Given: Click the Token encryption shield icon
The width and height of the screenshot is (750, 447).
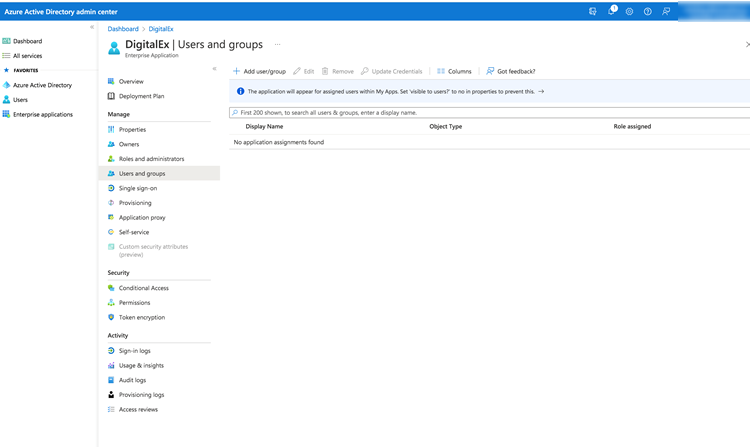Looking at the screenshot, I should pyautogui.click(x=111, y=317).
